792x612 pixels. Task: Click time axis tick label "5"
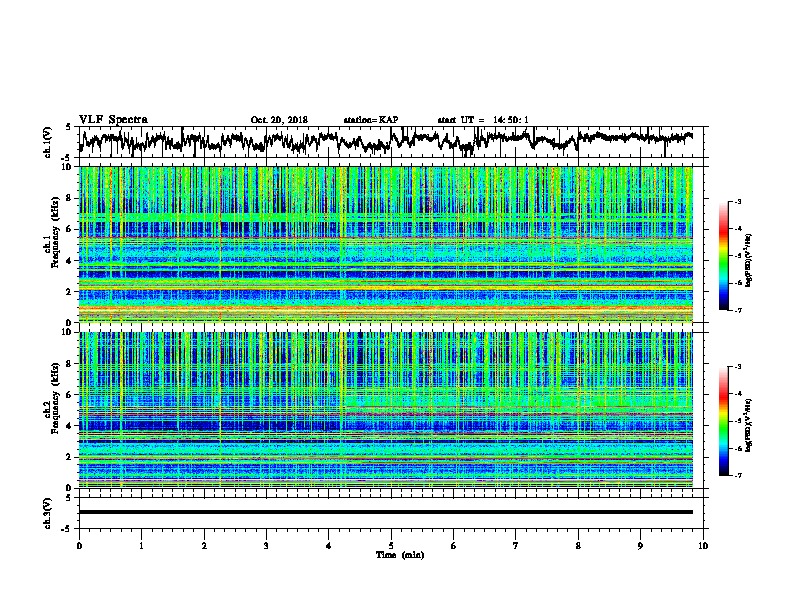[x=391, y=546]
